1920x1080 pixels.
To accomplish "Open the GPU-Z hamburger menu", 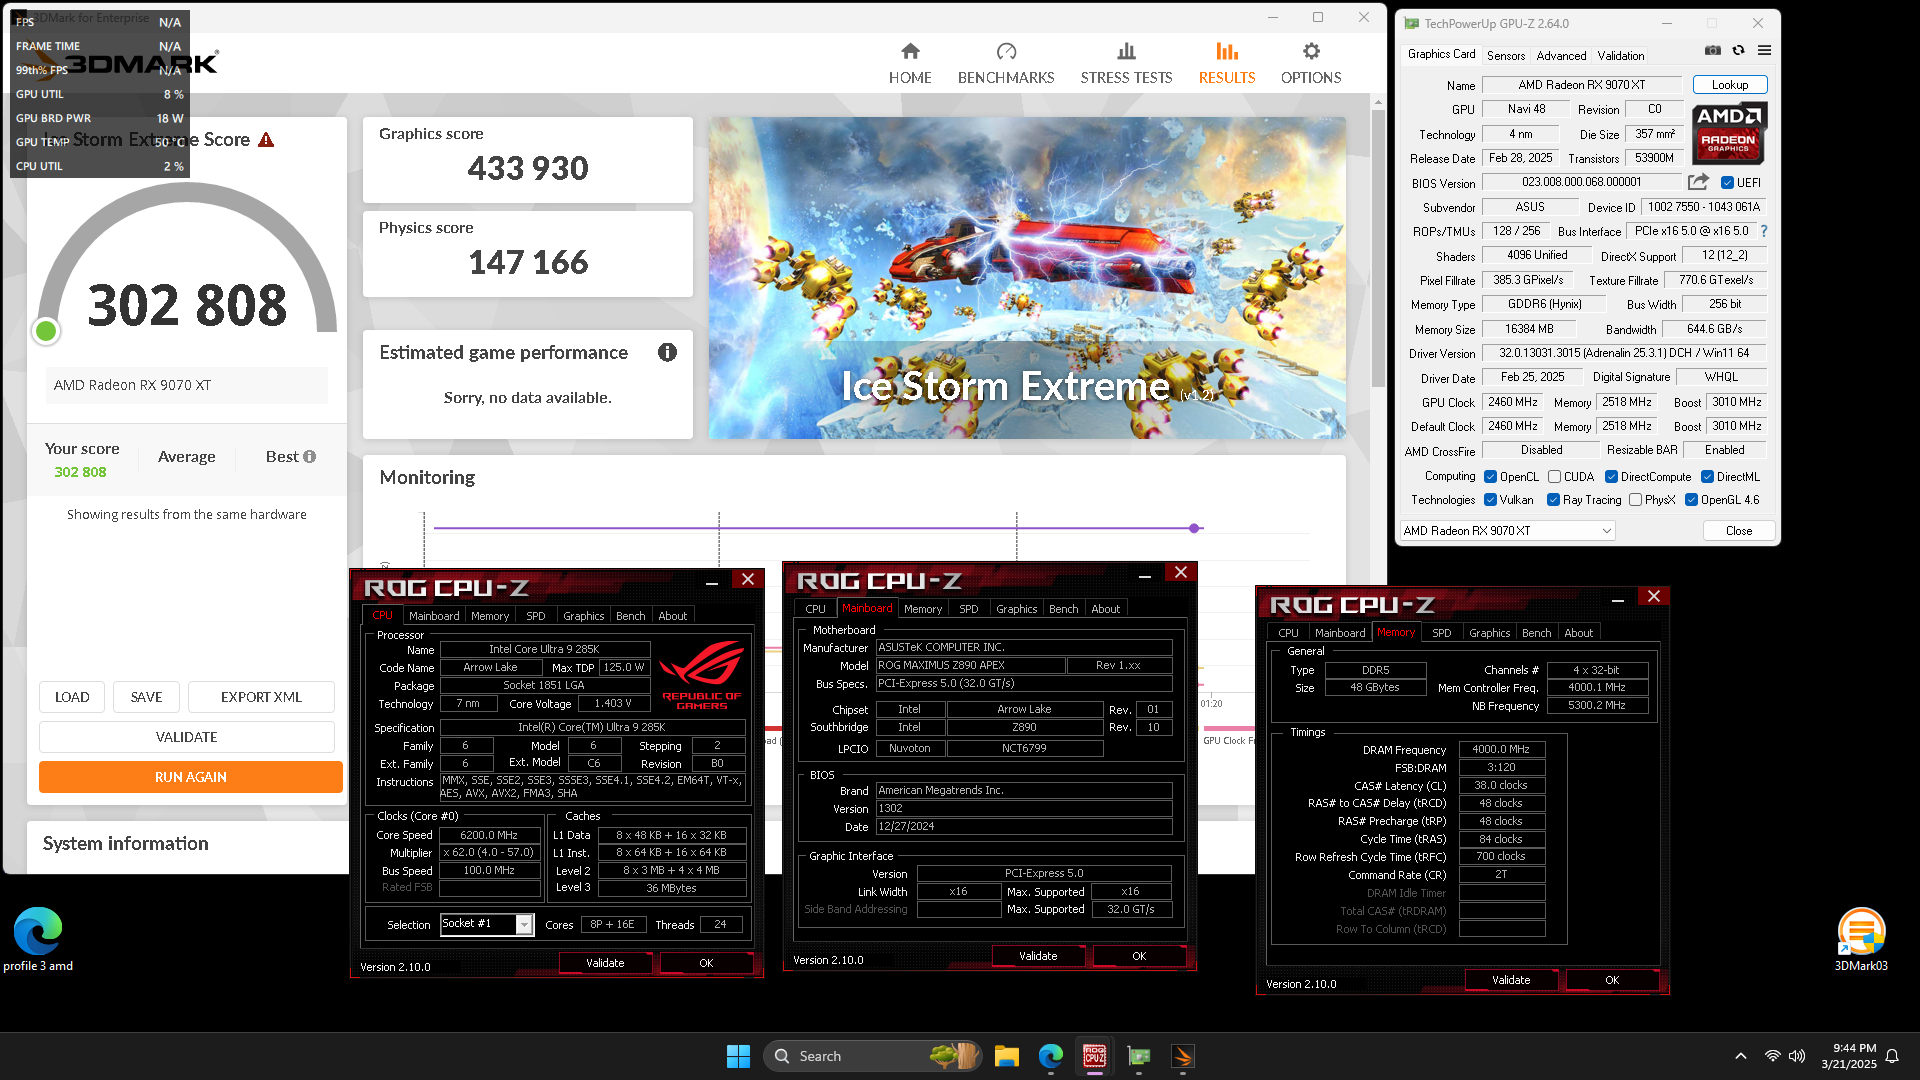I will tap(1764, 50).
